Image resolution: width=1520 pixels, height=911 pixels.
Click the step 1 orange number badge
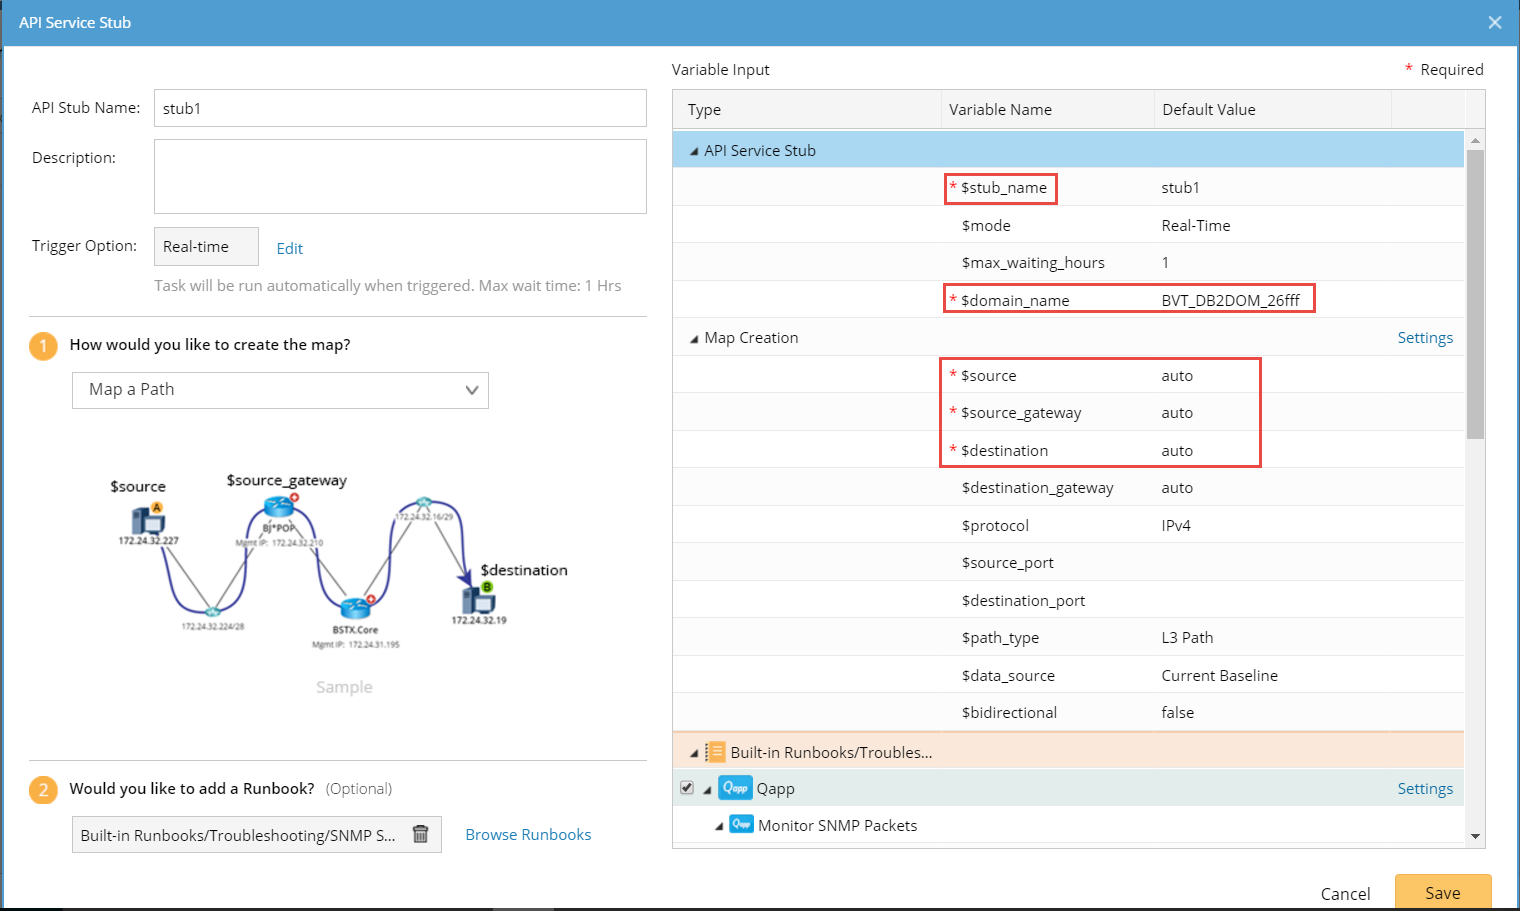(x=43, y=345)
